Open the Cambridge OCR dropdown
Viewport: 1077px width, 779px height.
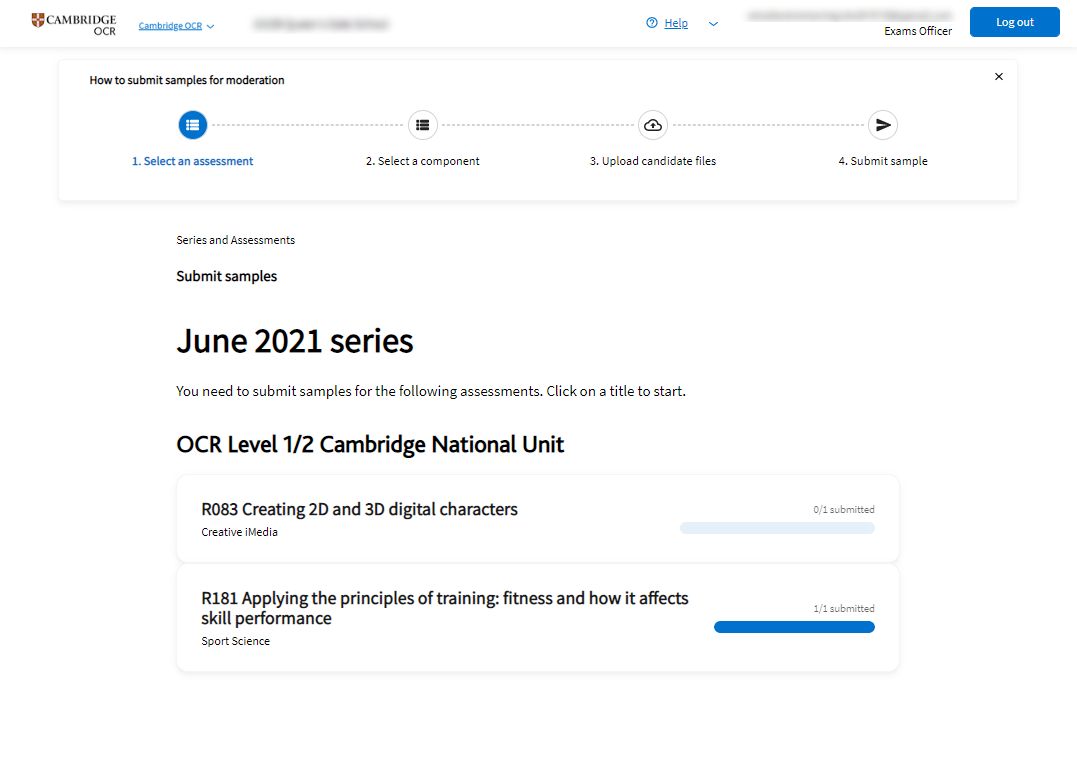[x=176, y=26]
